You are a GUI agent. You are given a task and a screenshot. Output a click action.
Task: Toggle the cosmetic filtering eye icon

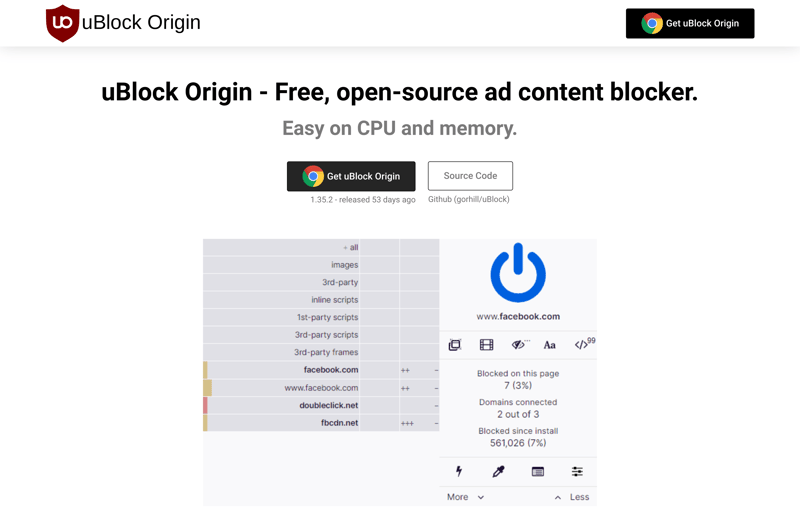click(518, 345)
